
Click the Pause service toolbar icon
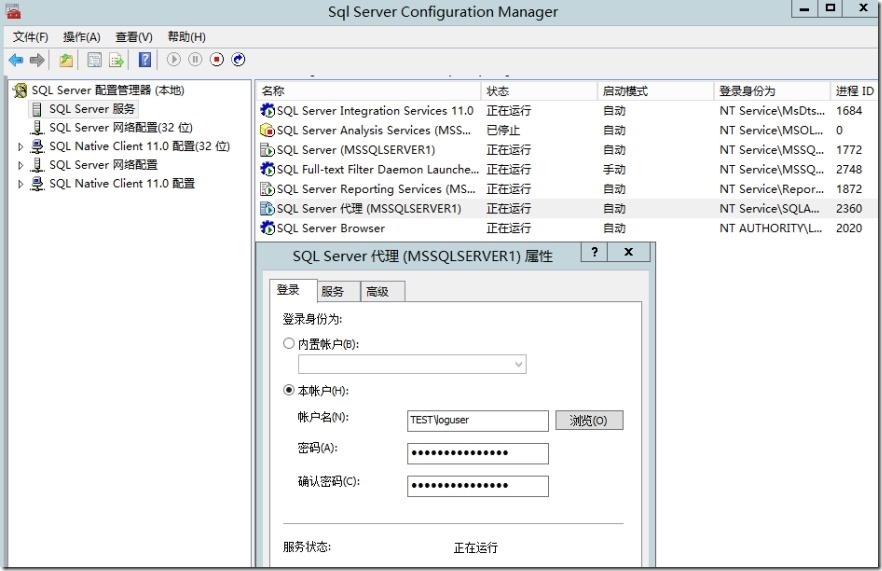coord(195,60)
